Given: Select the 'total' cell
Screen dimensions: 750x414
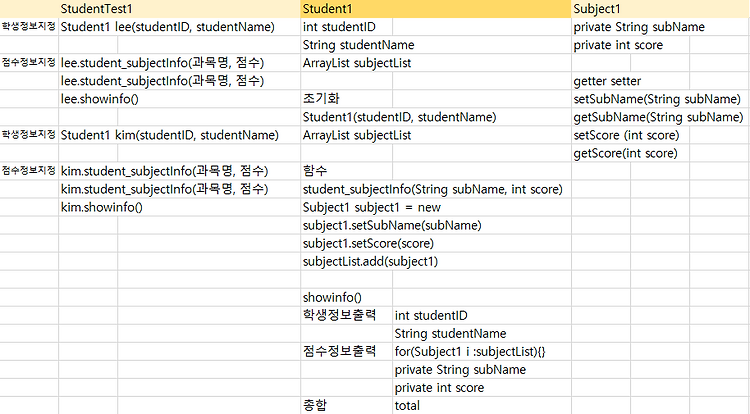Looking at the screenshot, I should click(x=407, y=406).
